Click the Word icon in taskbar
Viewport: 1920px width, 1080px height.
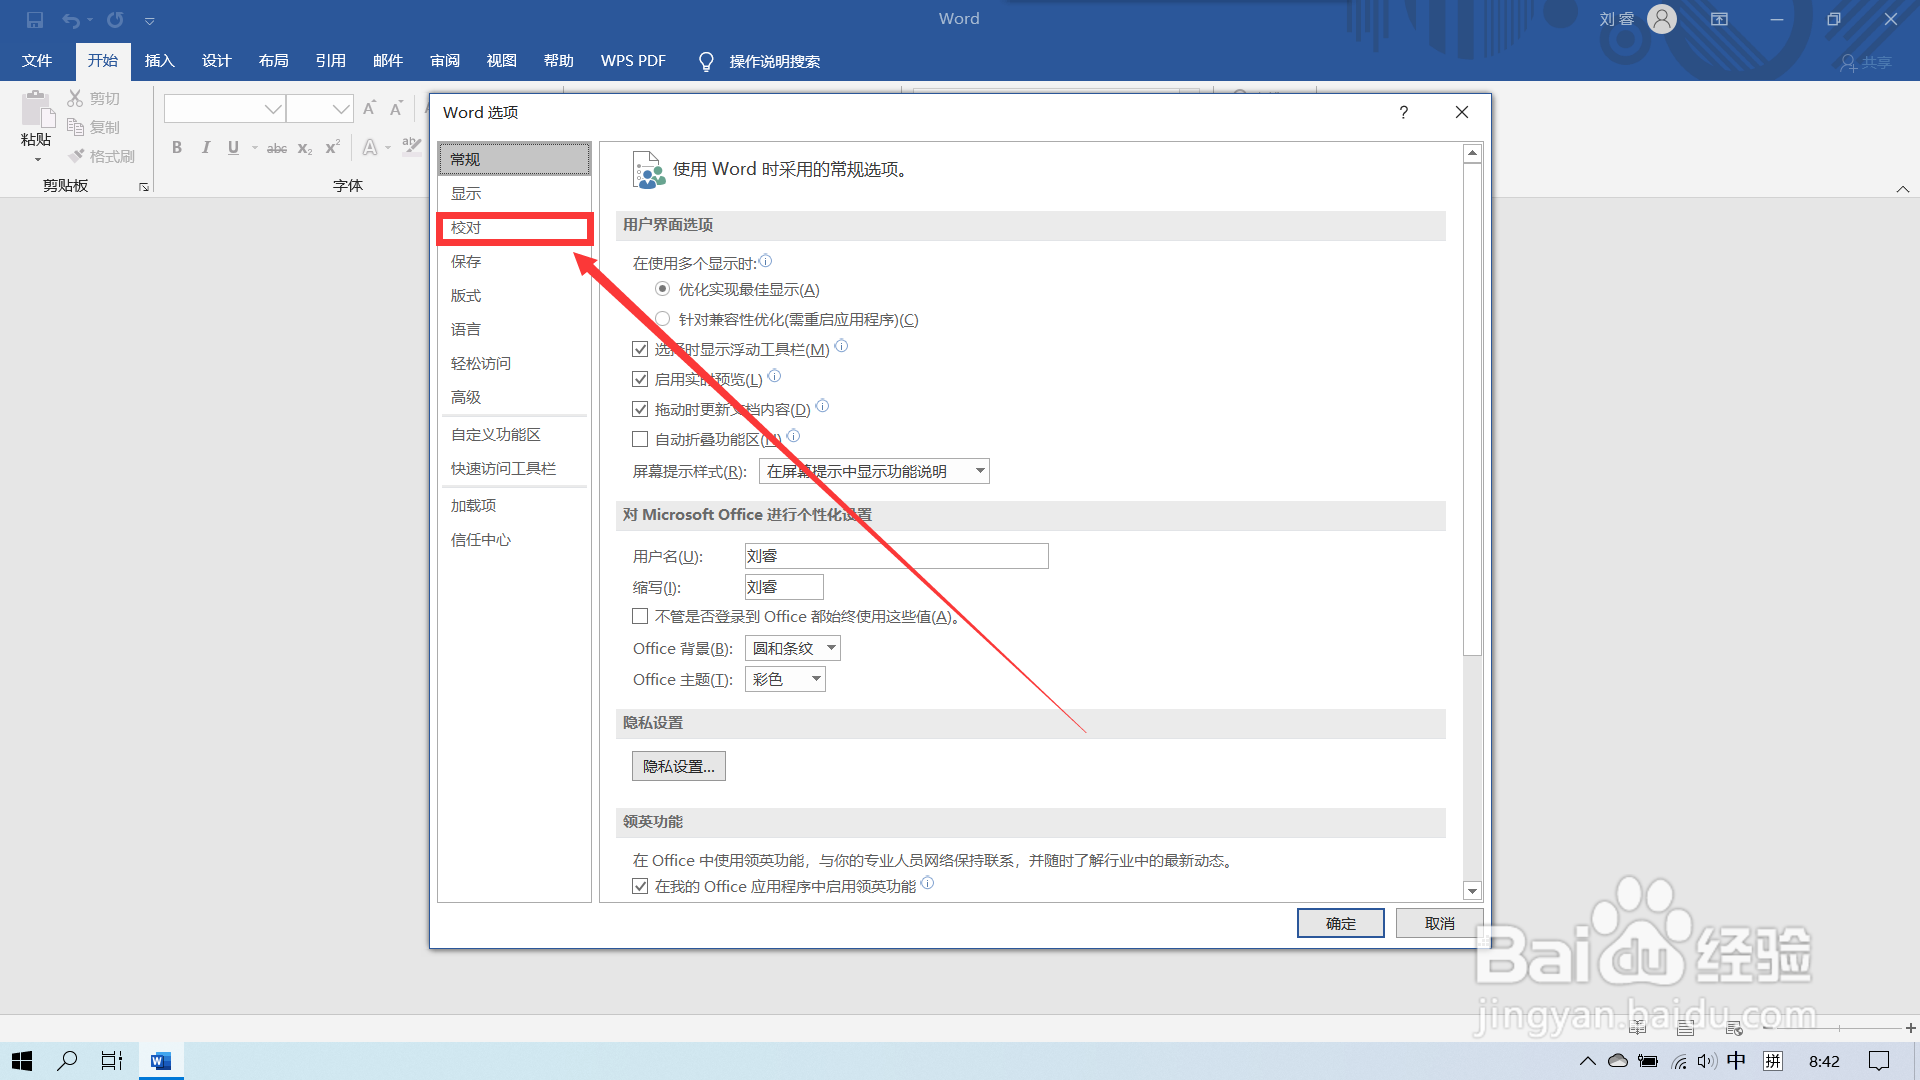pyautogui.click(x=161, y=1061)
